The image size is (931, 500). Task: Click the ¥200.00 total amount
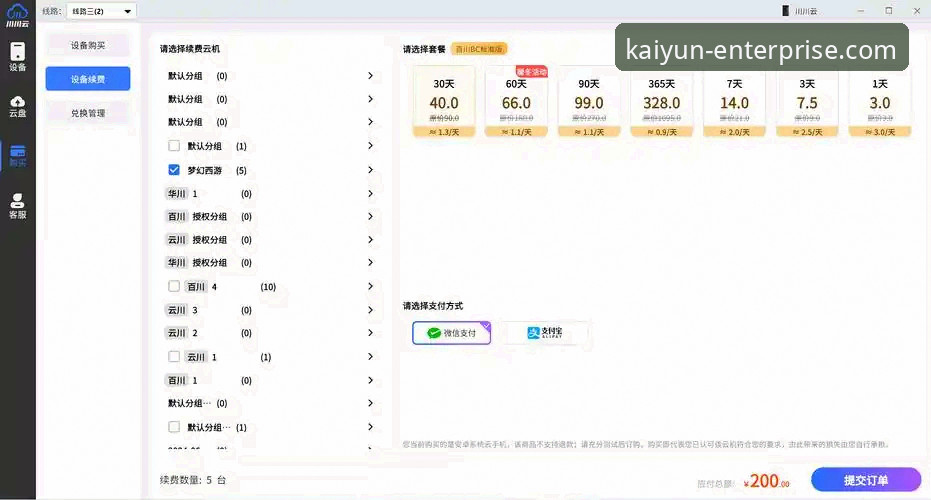pyautogui.click(x=767, y=481)
